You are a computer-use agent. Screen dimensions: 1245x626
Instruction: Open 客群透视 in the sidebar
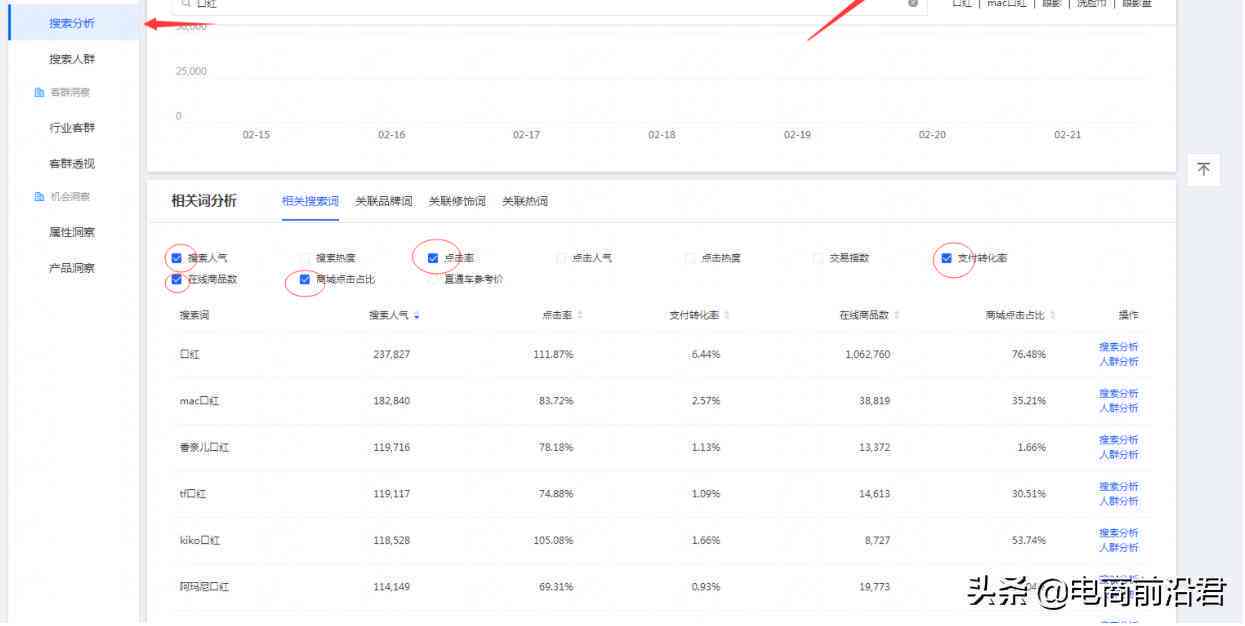coord(72,164)
